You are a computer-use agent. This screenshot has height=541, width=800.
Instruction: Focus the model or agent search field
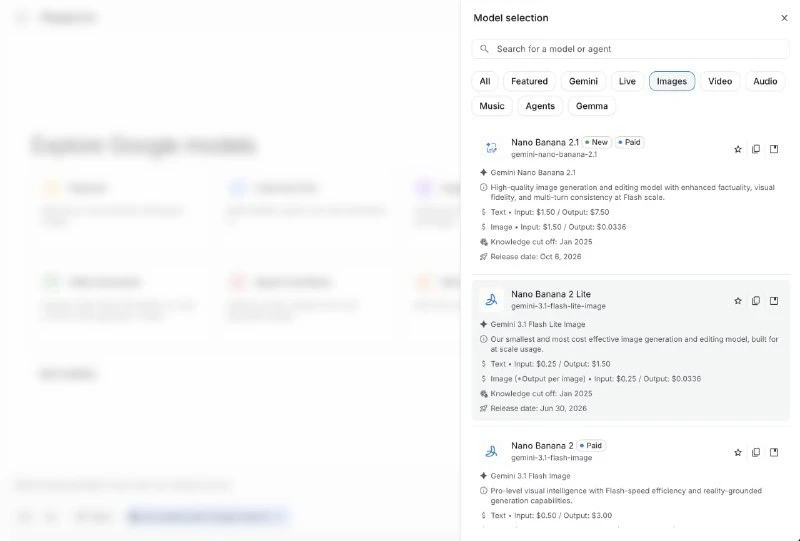click(631, 49)
